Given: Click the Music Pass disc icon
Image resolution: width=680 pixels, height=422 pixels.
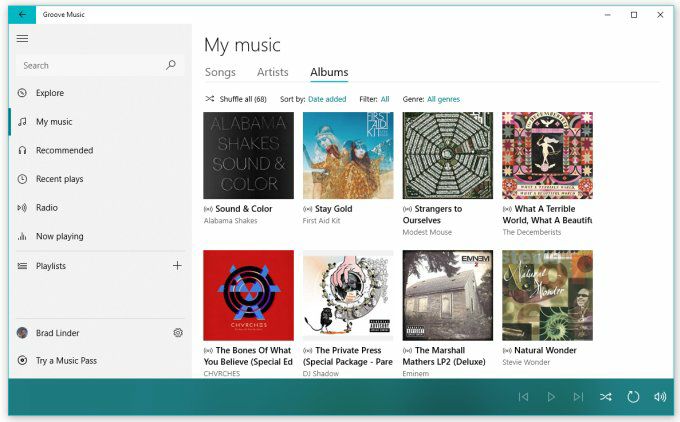Looking at the screenshot, I should pyautogui.click(x=22, y=360).
